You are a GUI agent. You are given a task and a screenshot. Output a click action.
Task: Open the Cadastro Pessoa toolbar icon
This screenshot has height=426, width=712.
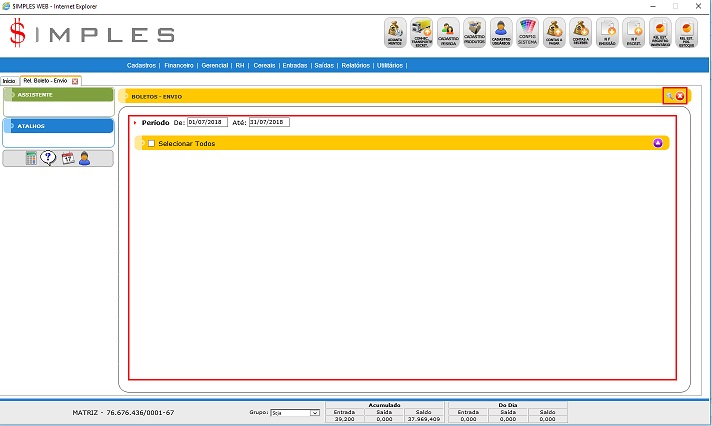point(449,33)
